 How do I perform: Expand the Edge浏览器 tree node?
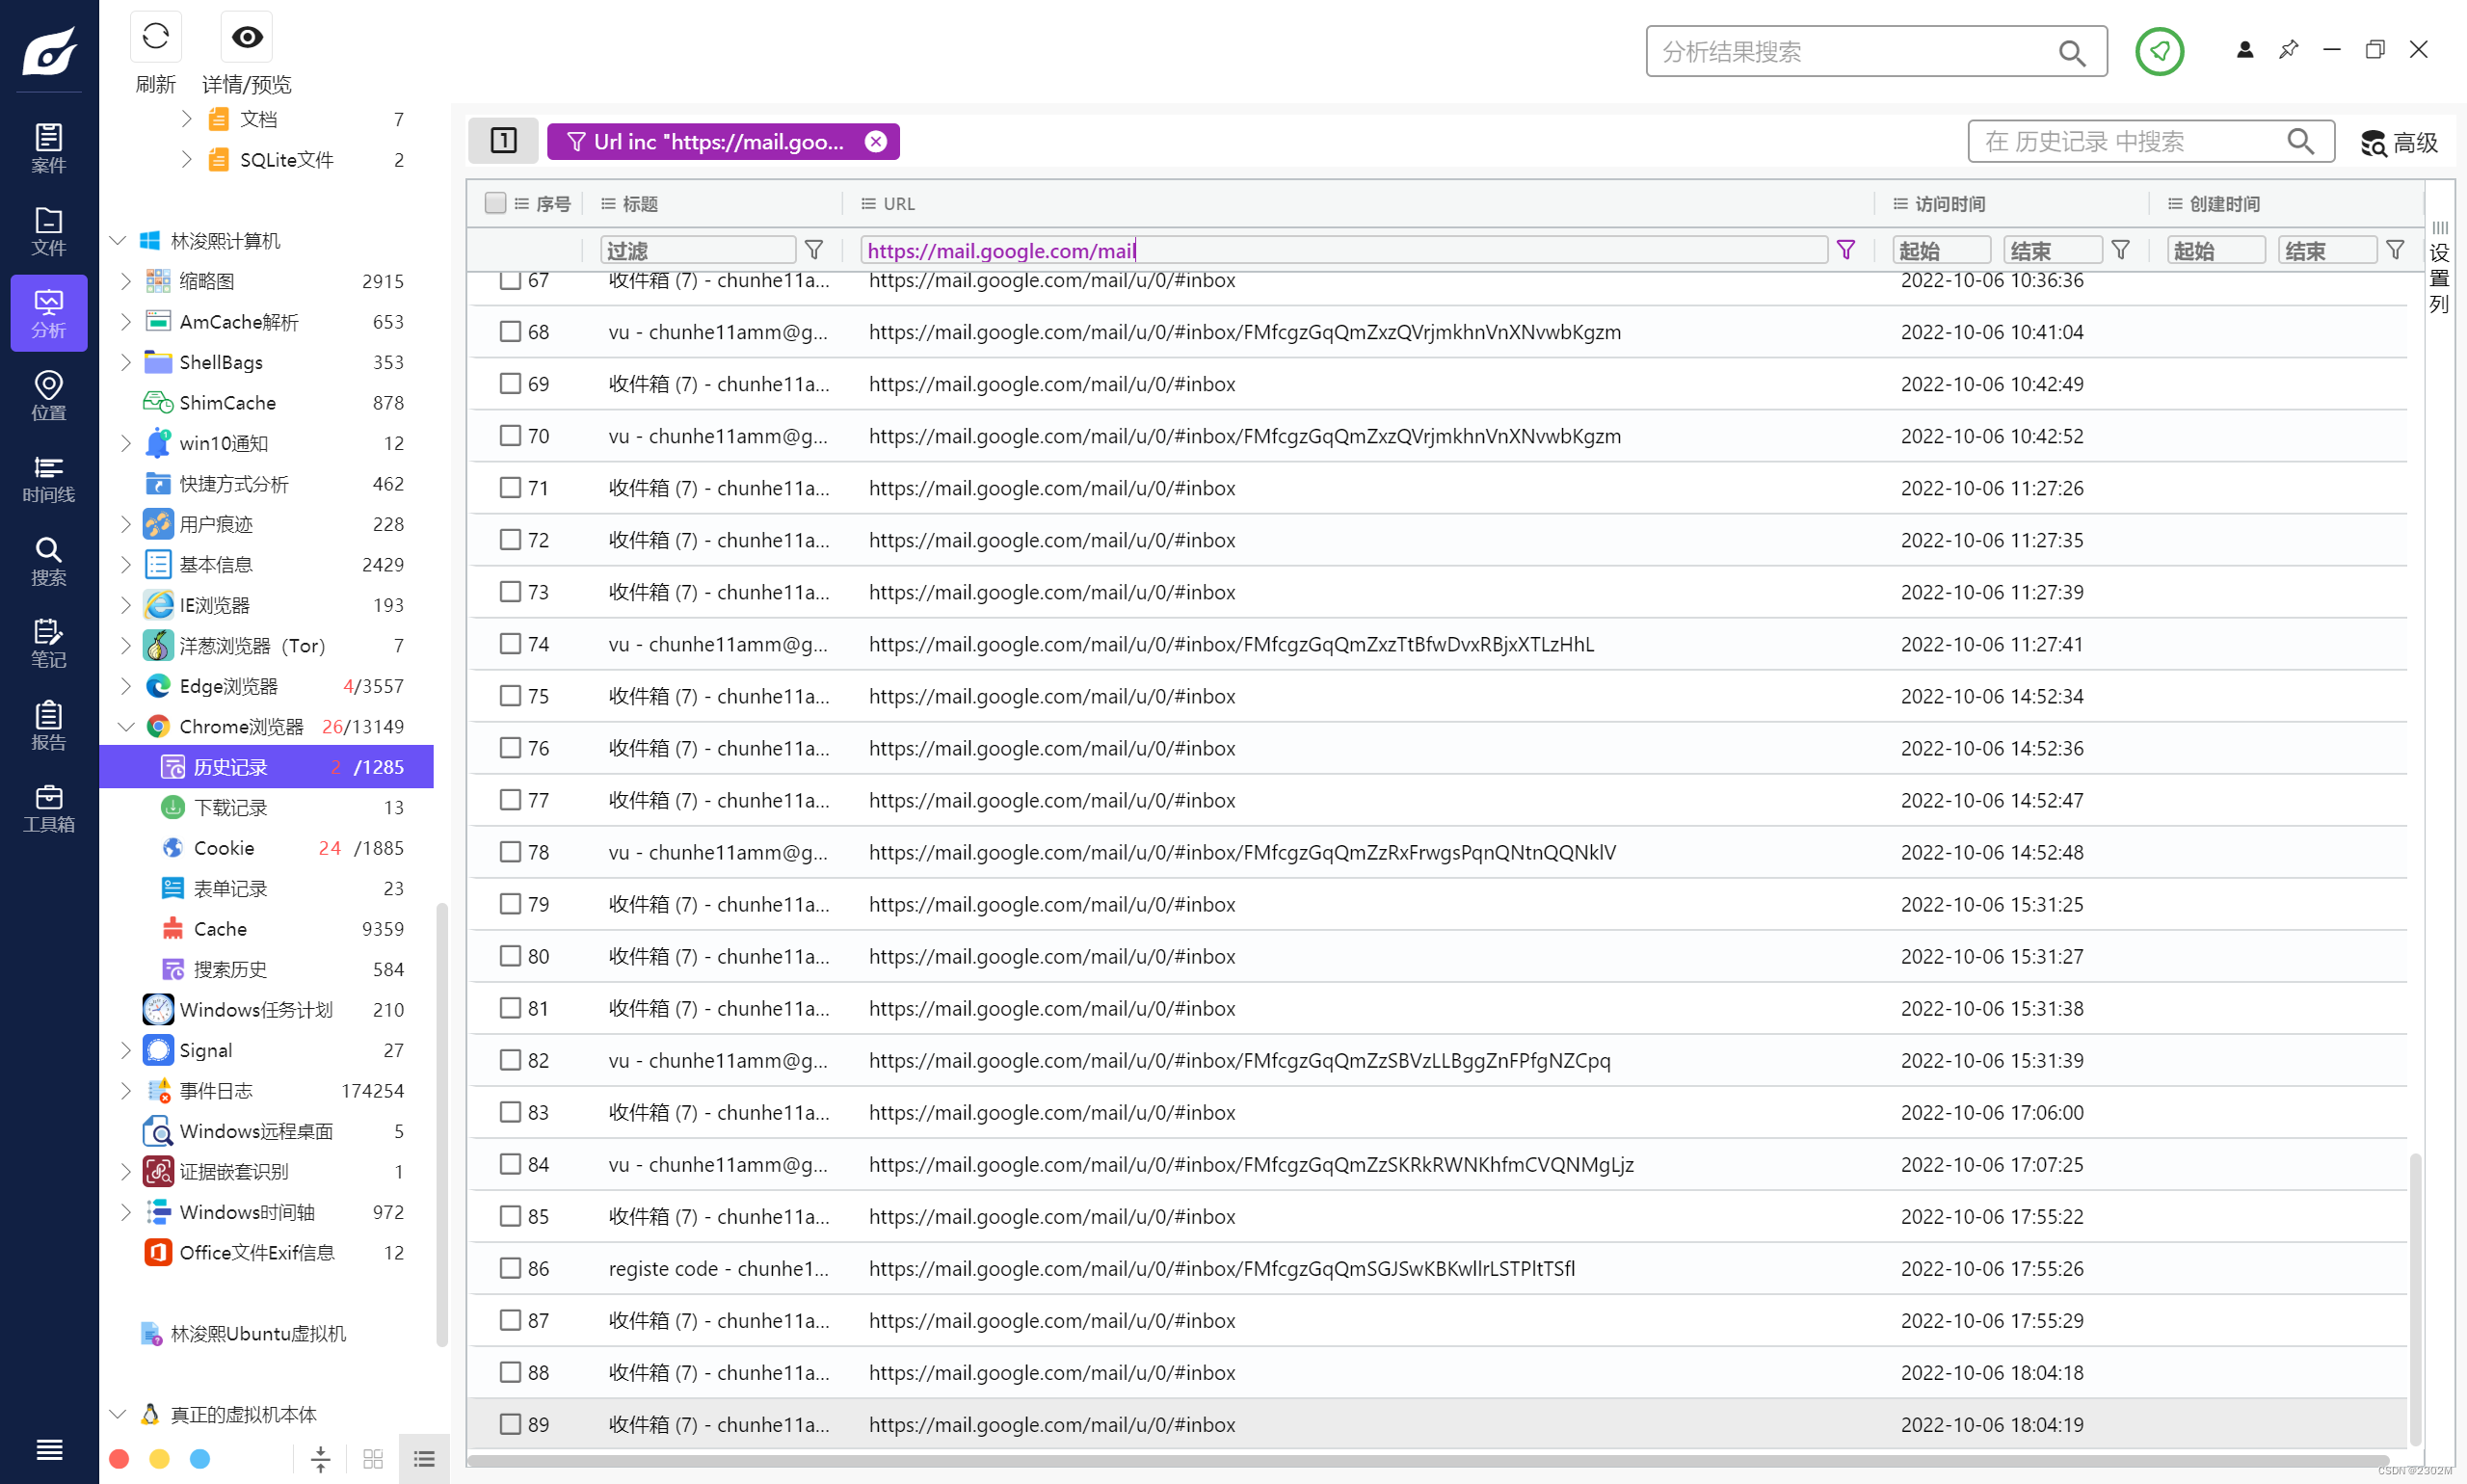[126, 686]
